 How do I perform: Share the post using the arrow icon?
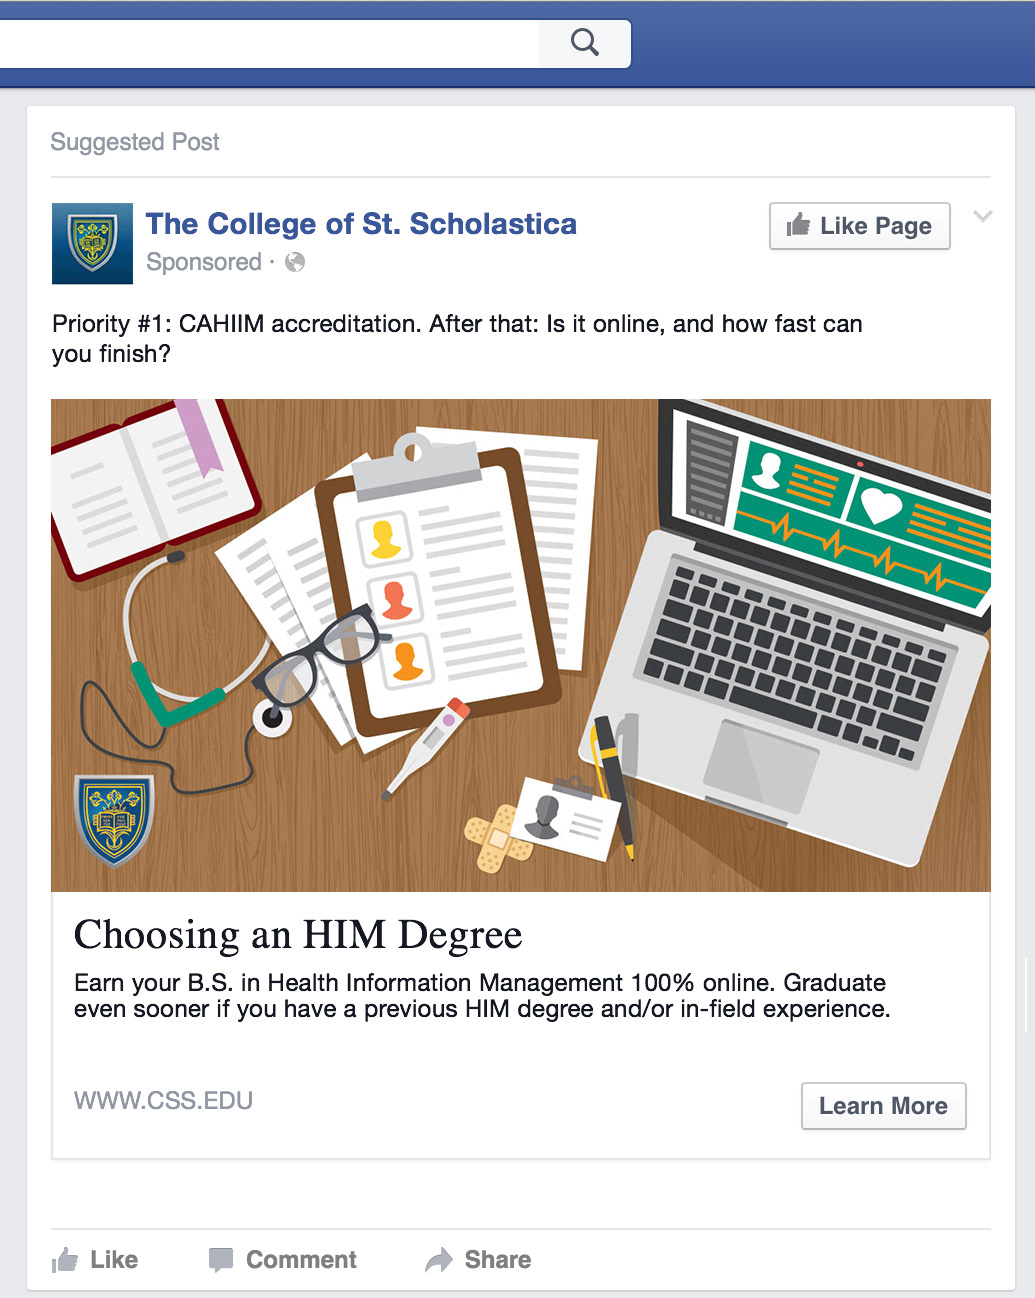click(439, 1259)
